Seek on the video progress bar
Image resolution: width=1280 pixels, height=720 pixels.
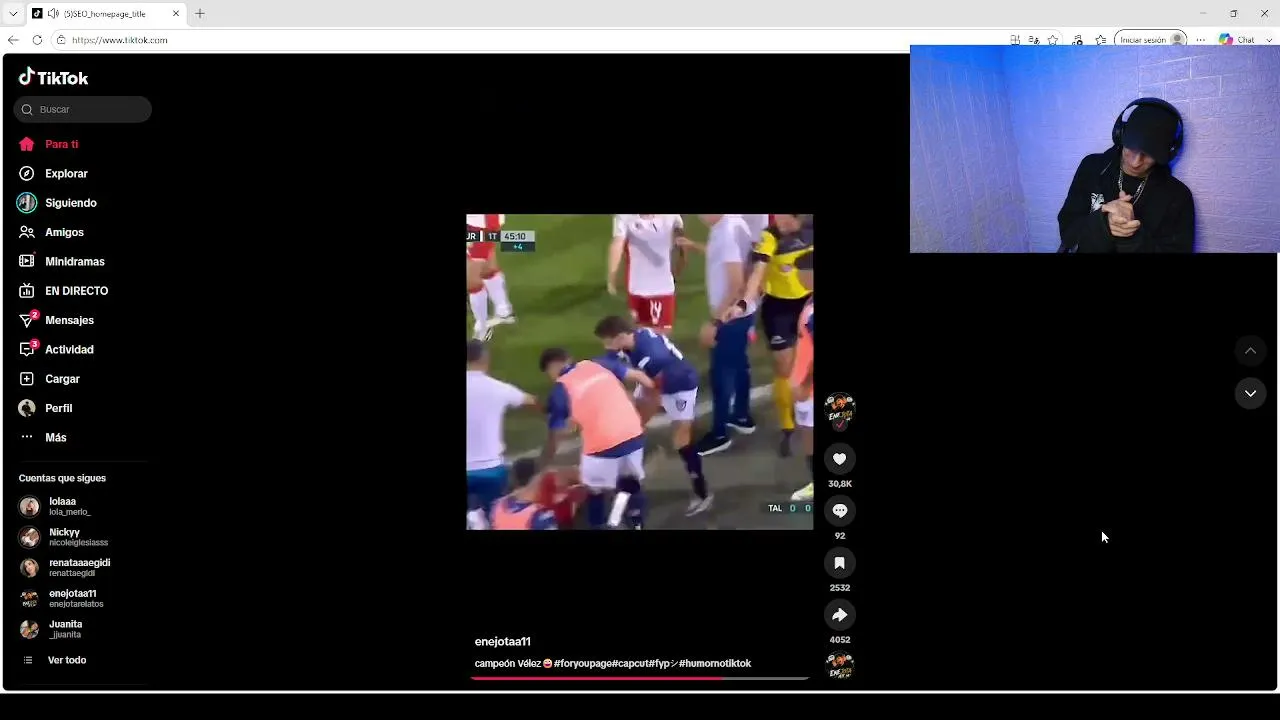pos(639,678)
